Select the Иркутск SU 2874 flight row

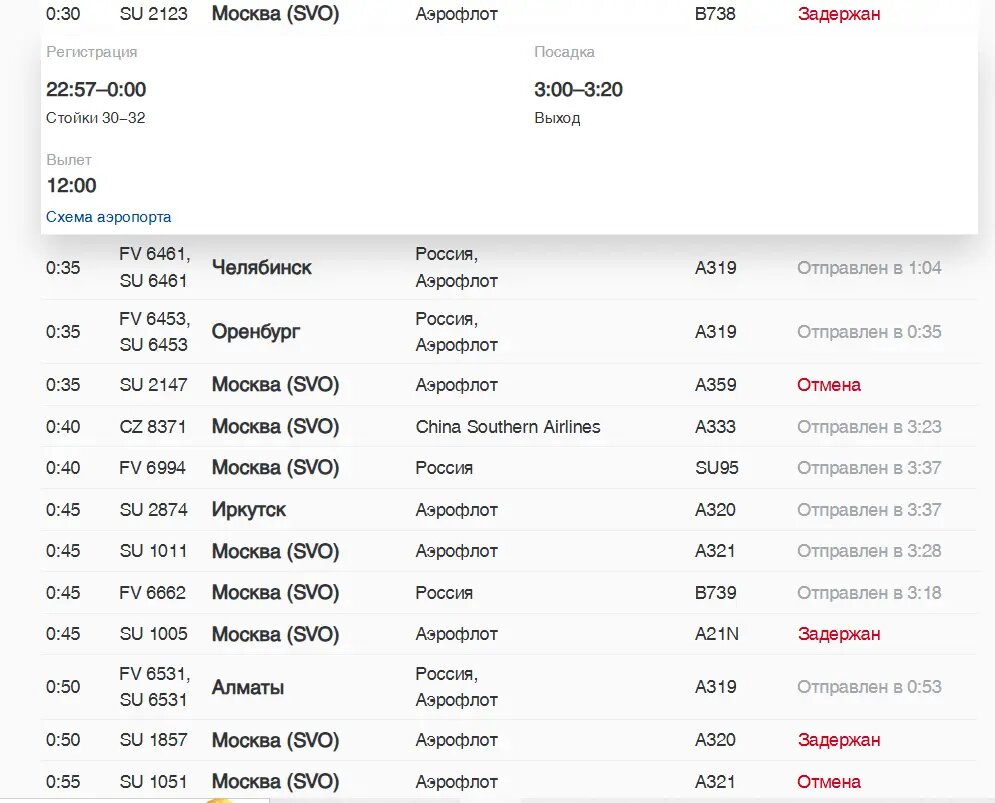509,510
